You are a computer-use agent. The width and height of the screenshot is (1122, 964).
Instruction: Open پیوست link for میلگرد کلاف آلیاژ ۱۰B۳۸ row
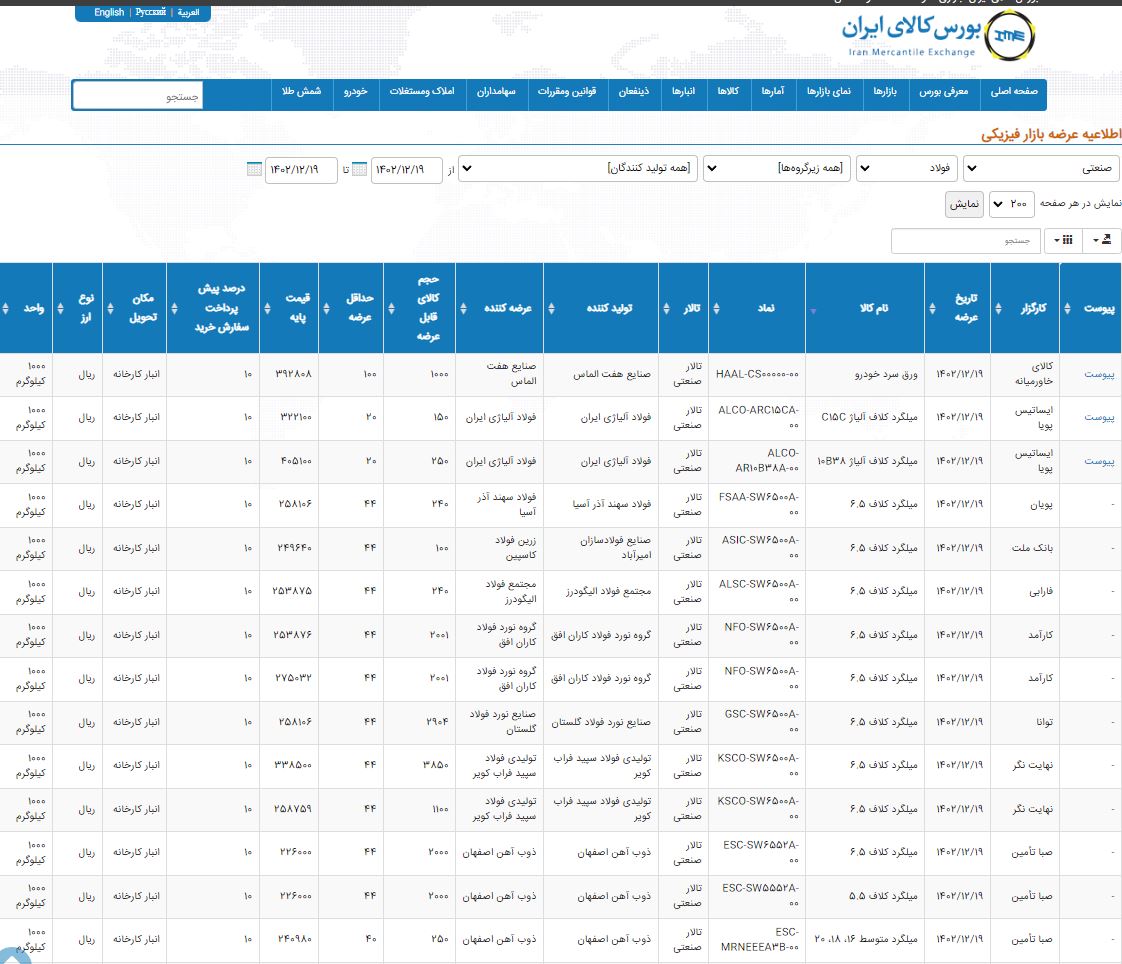point(1099,462)
